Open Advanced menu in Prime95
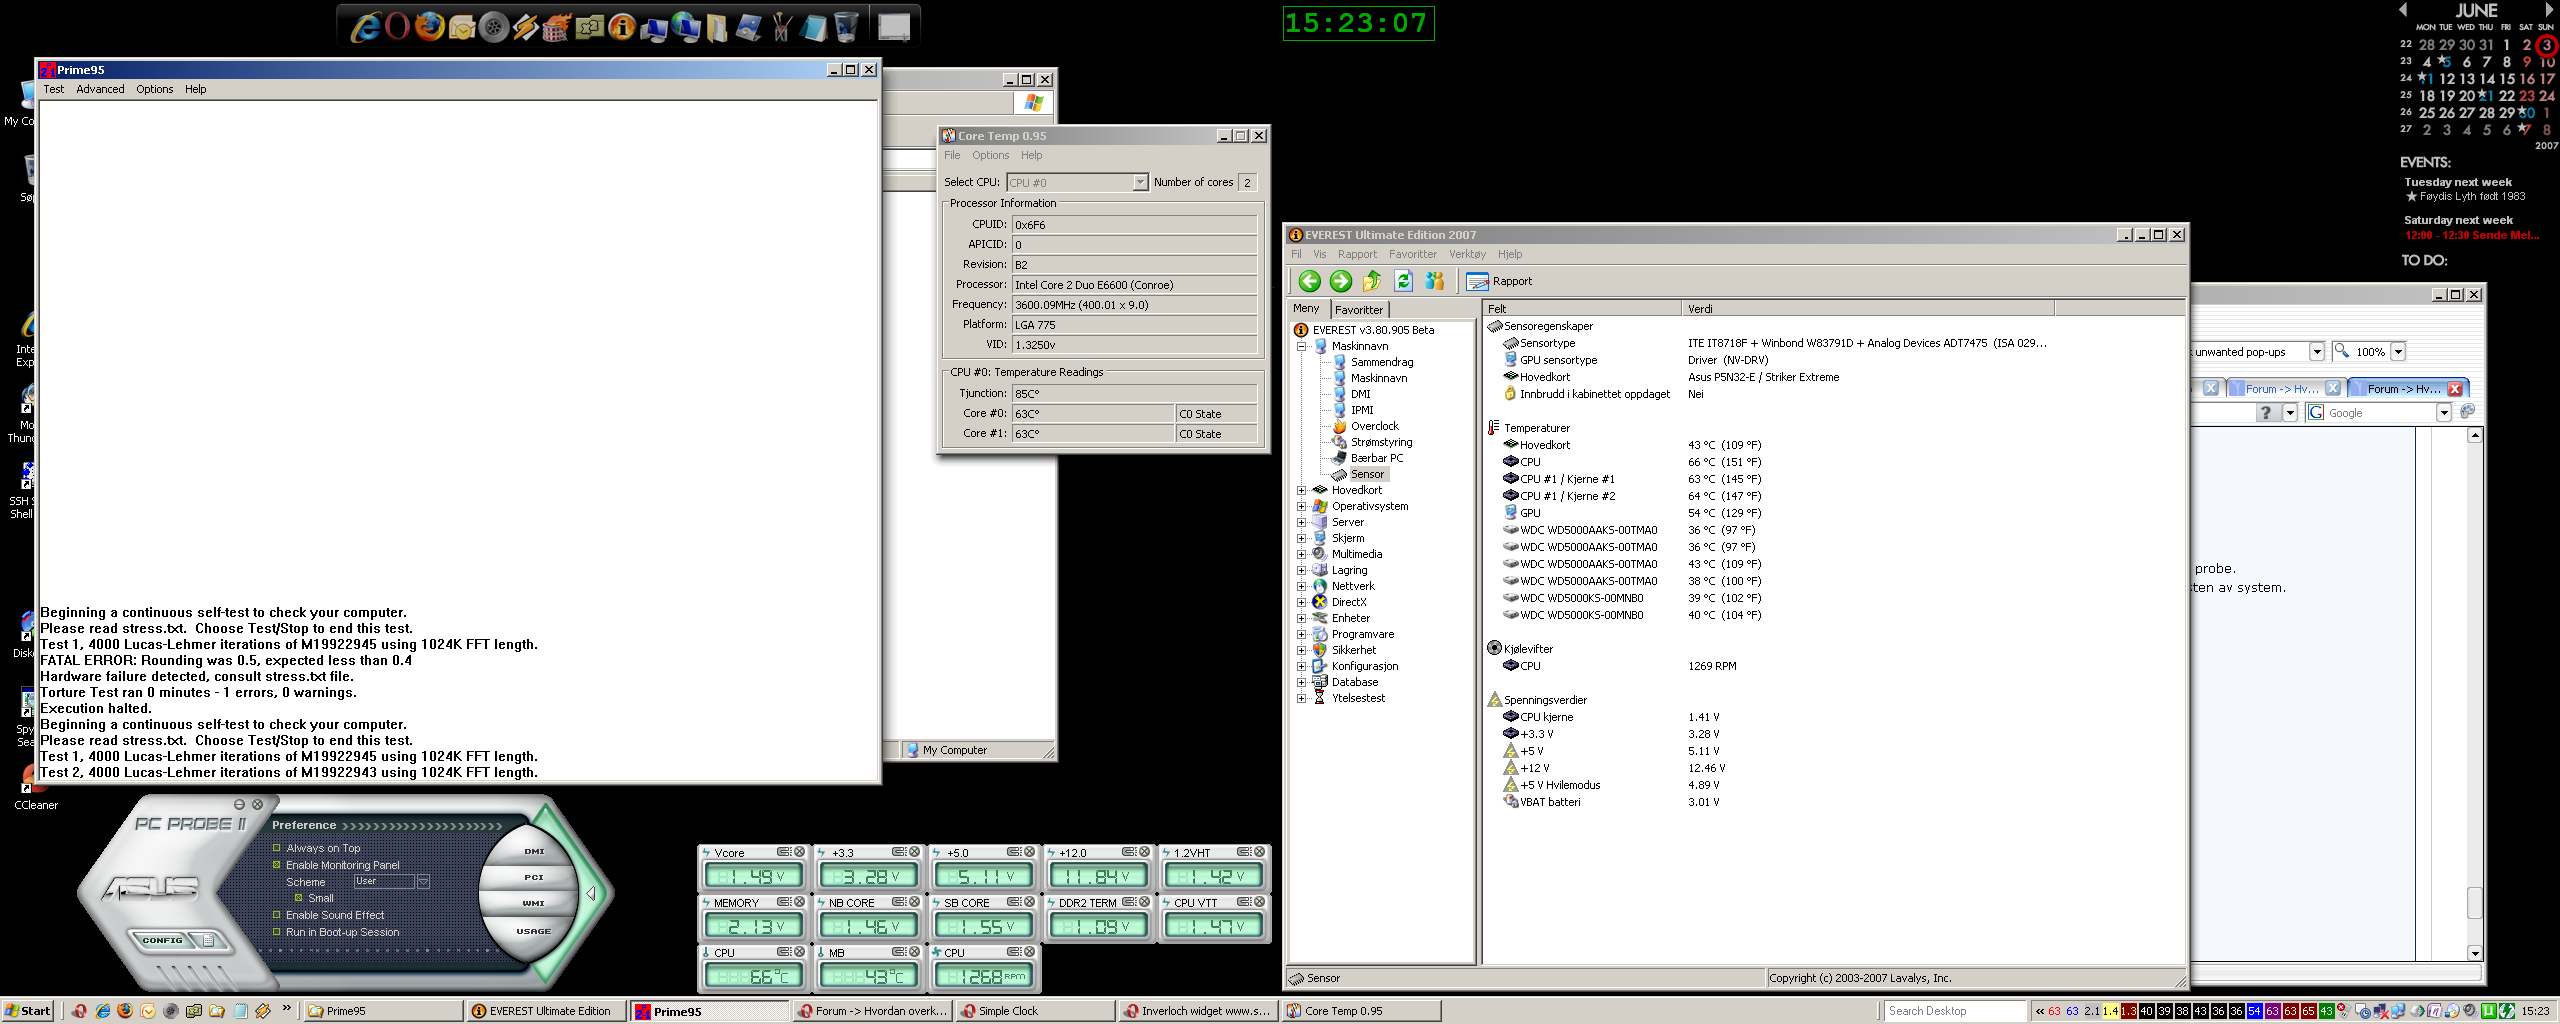This screenshot has width=2560, height=1024. pyautogui.click(x=100, y=89)
